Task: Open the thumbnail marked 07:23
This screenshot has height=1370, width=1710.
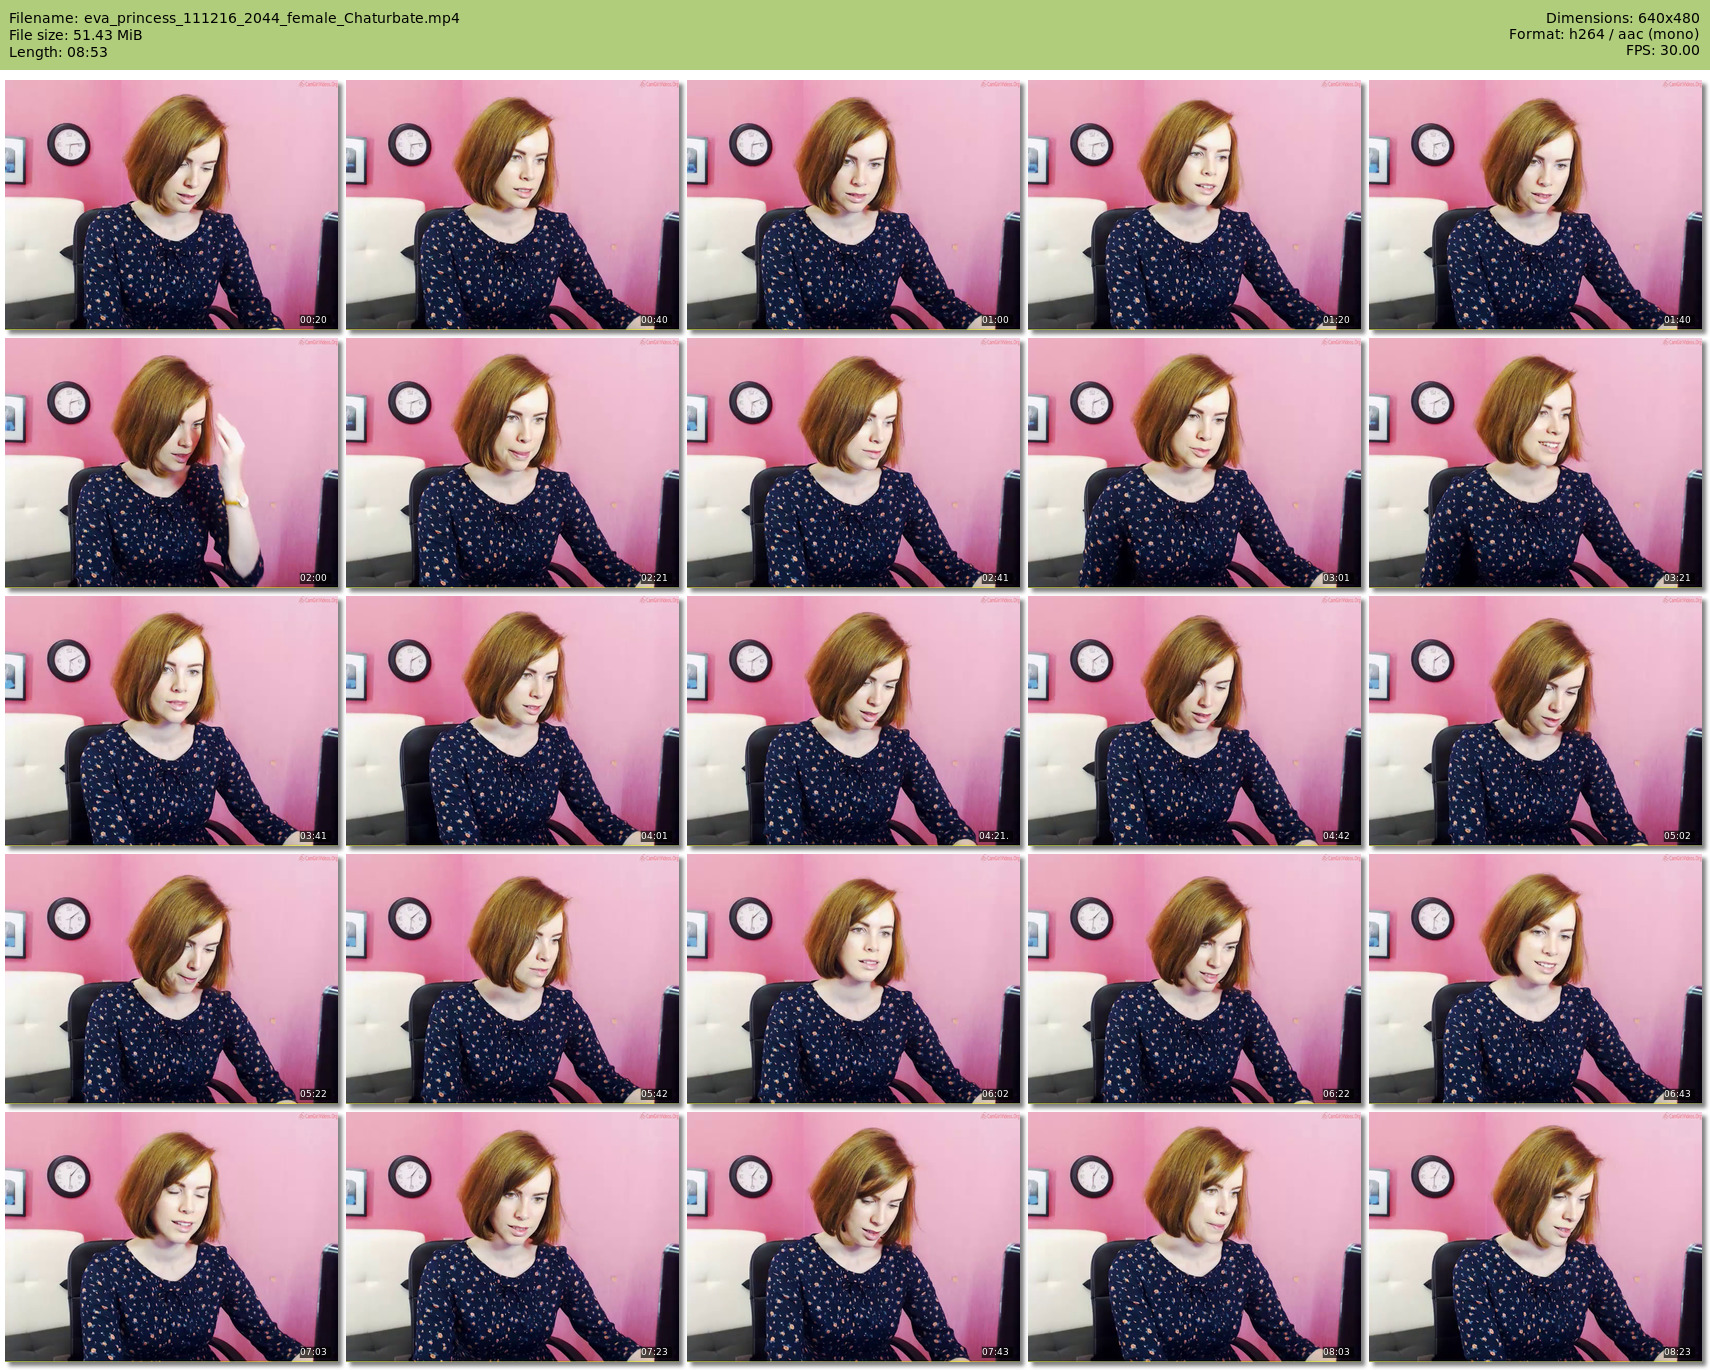Action: coord(513,1237)
